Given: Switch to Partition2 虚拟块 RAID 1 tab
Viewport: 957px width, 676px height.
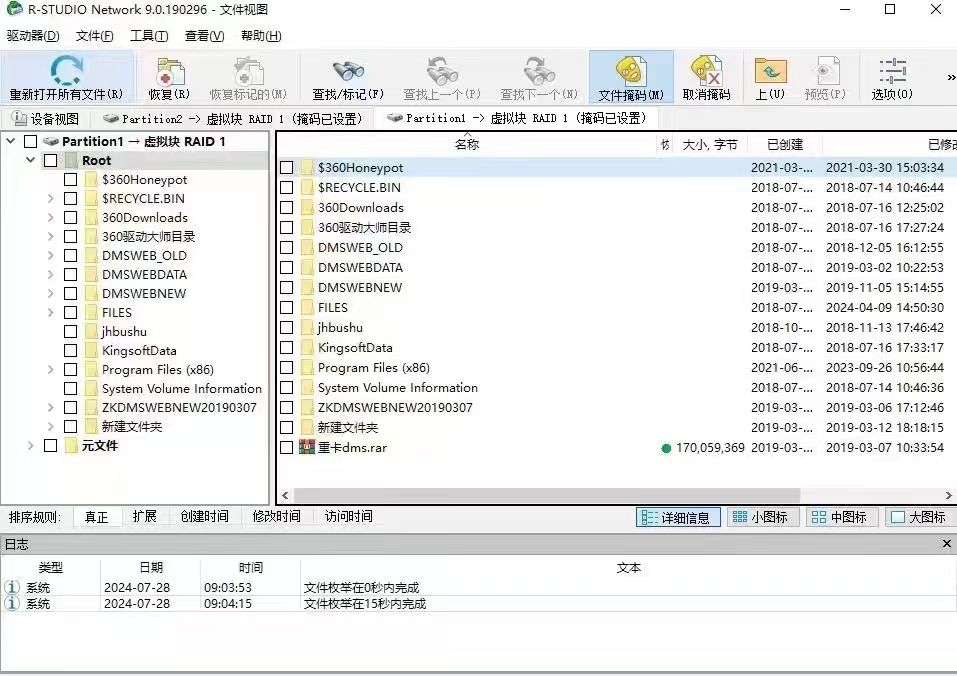Looking at the screenshot, I should pyautogui.click(x=233, y=118).
